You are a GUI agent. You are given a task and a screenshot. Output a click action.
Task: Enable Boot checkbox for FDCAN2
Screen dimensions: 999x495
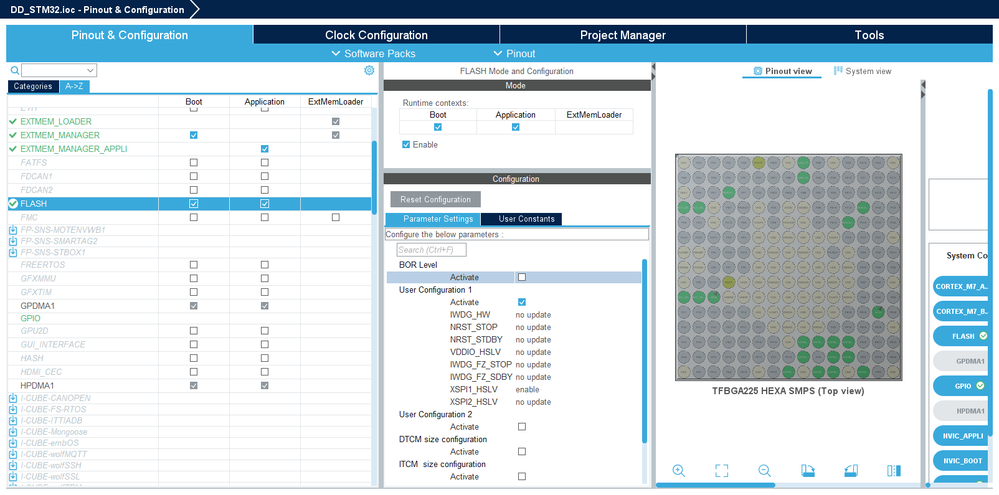[194, 190]
